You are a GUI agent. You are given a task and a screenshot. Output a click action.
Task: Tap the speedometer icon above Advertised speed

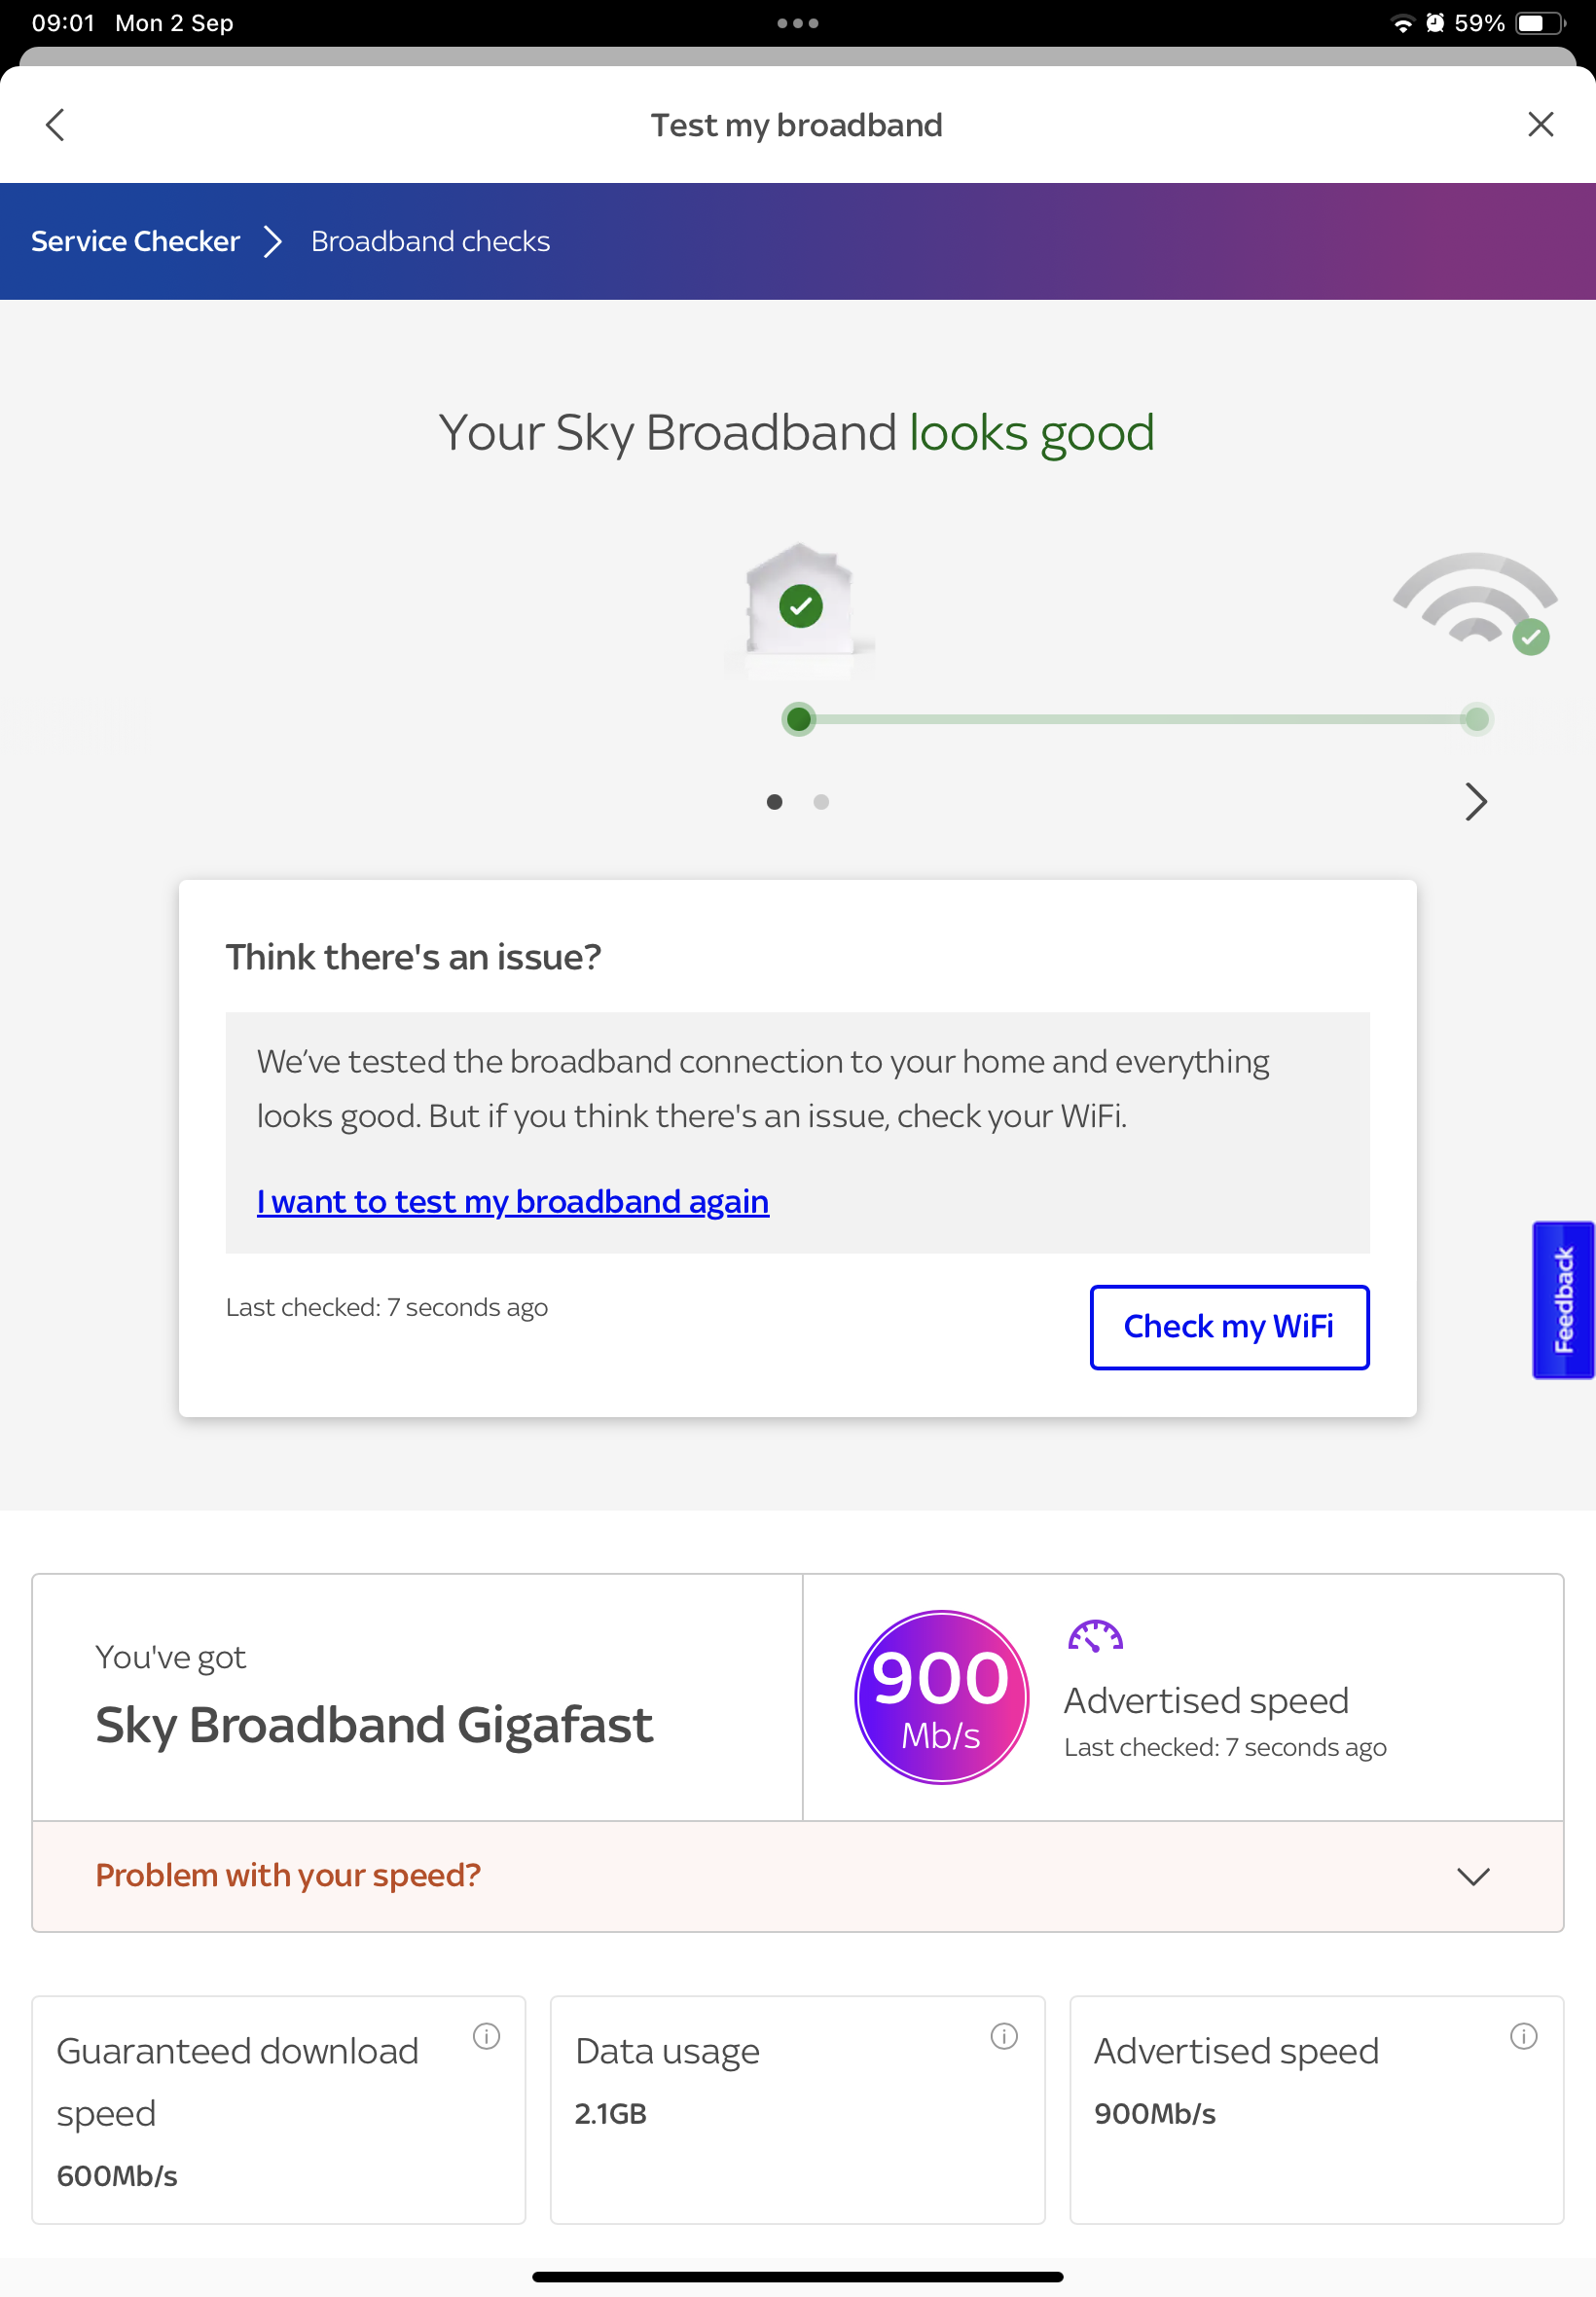1095,1636
